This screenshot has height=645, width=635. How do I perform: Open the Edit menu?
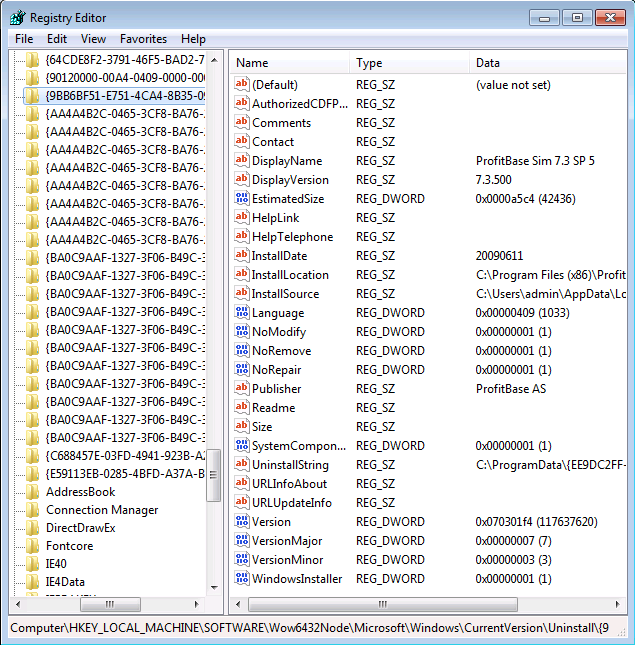click(57, 39)
